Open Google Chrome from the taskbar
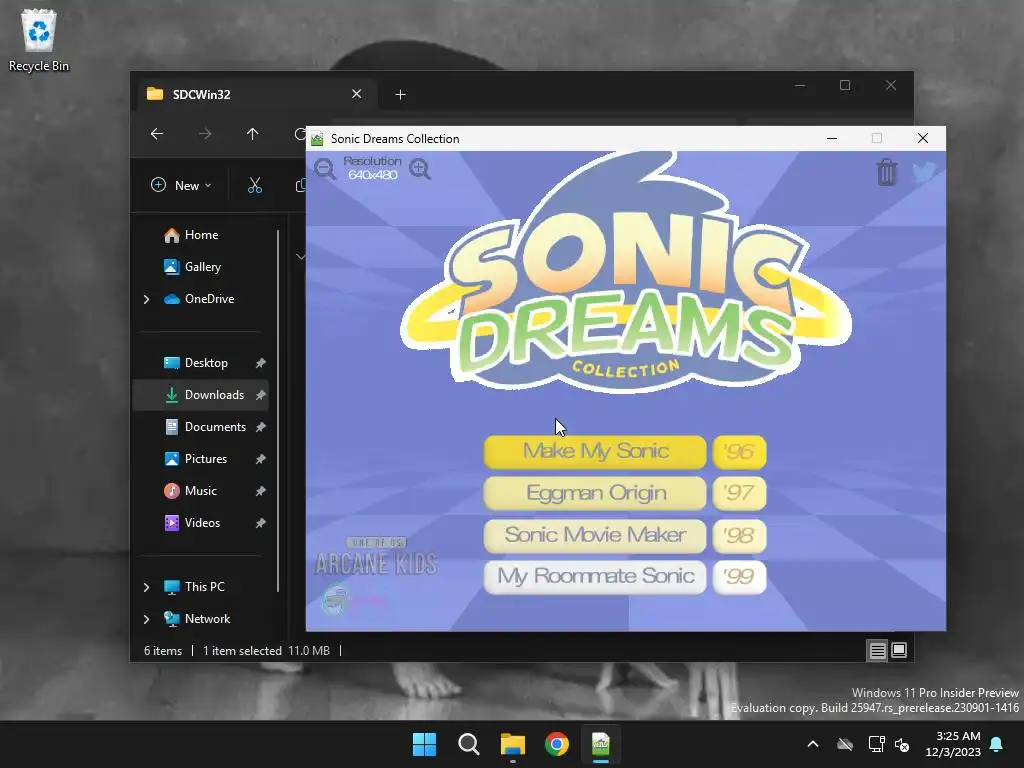The image size is (1024, 768). 556,744
